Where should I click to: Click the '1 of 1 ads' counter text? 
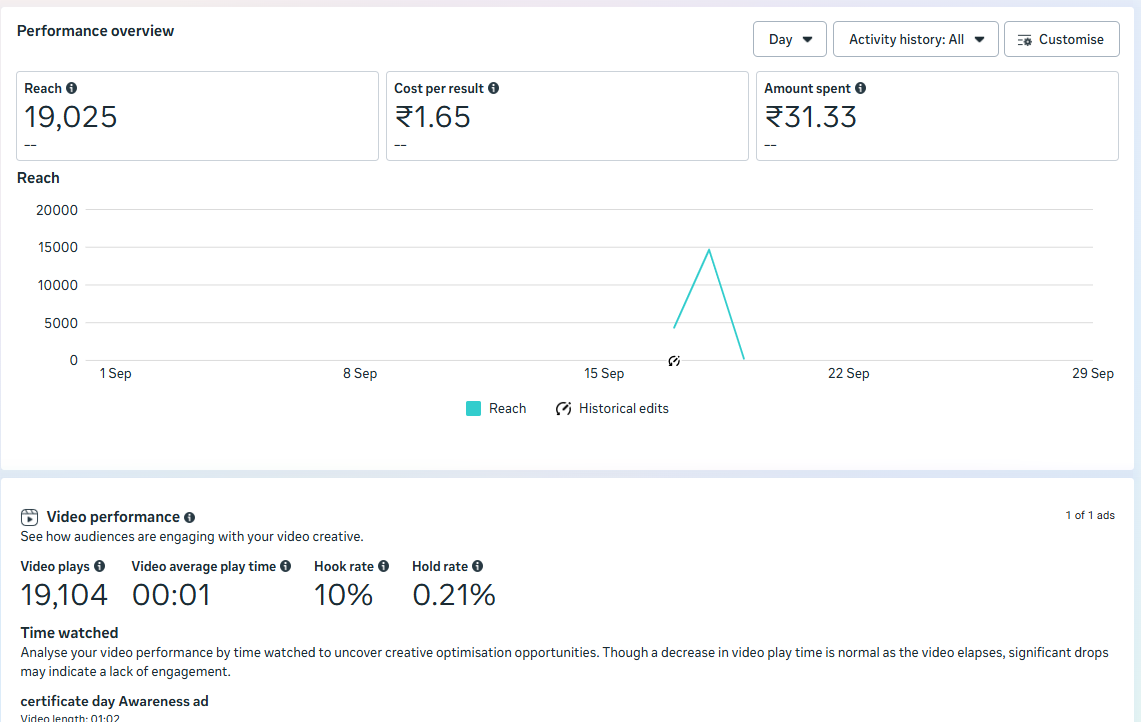point(1090,515)
